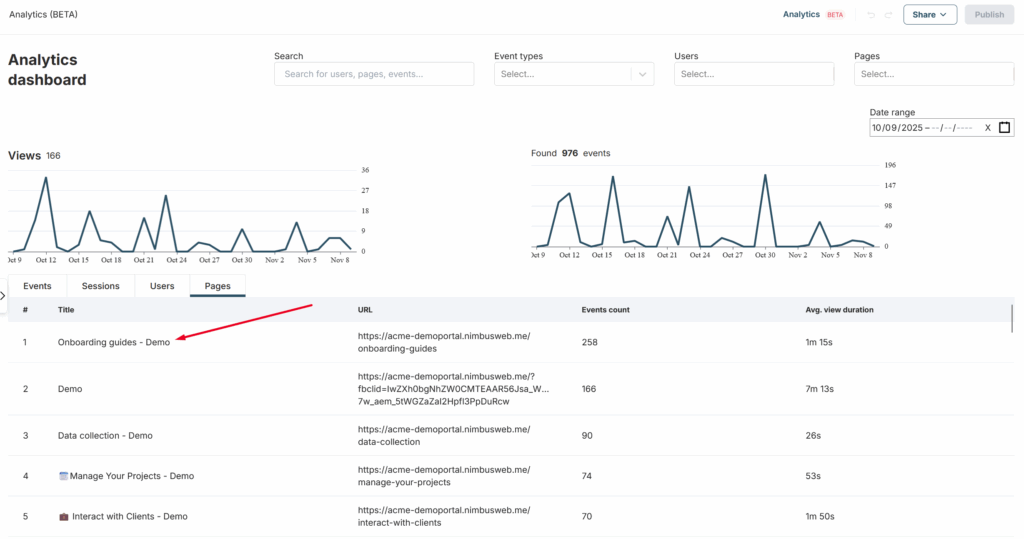Click the red BETA badge
The height and width of the screenshot is (539, 1024).
(x=835, y=15)
